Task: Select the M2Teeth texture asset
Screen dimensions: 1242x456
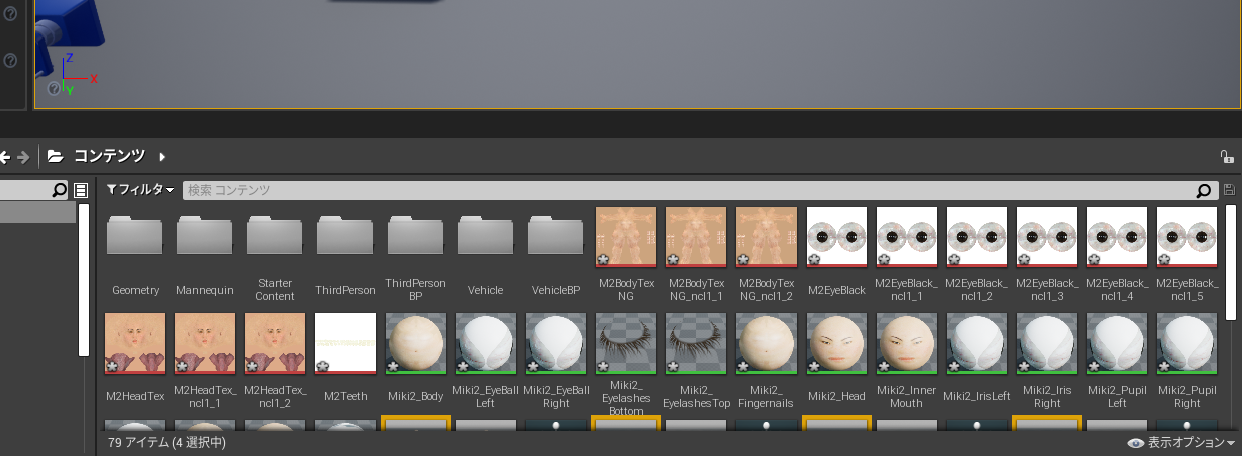Action: [x=345, y=343]
